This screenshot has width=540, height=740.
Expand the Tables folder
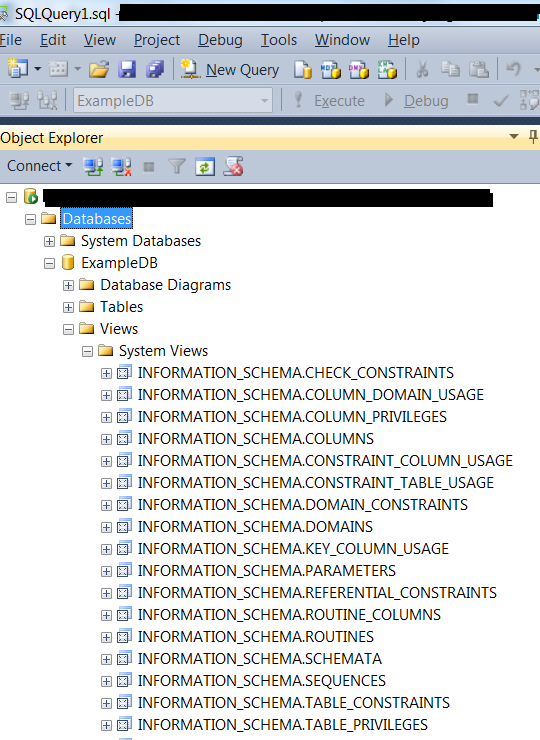coord(68,307)
